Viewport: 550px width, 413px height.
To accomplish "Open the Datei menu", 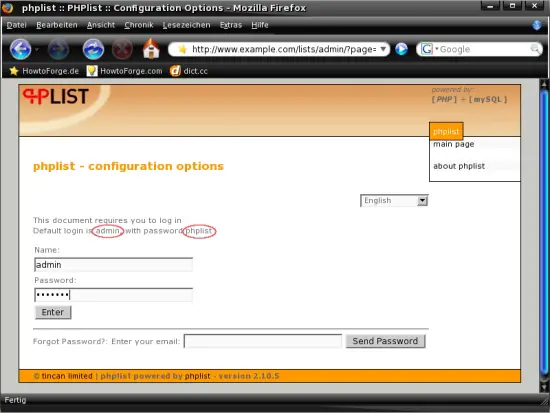I will pyautogui.click(x=16, y=25).
